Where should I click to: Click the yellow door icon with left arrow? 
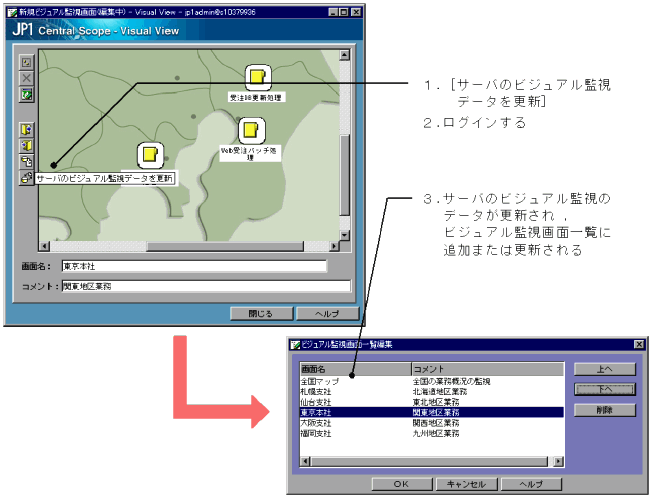pos(27,145)
